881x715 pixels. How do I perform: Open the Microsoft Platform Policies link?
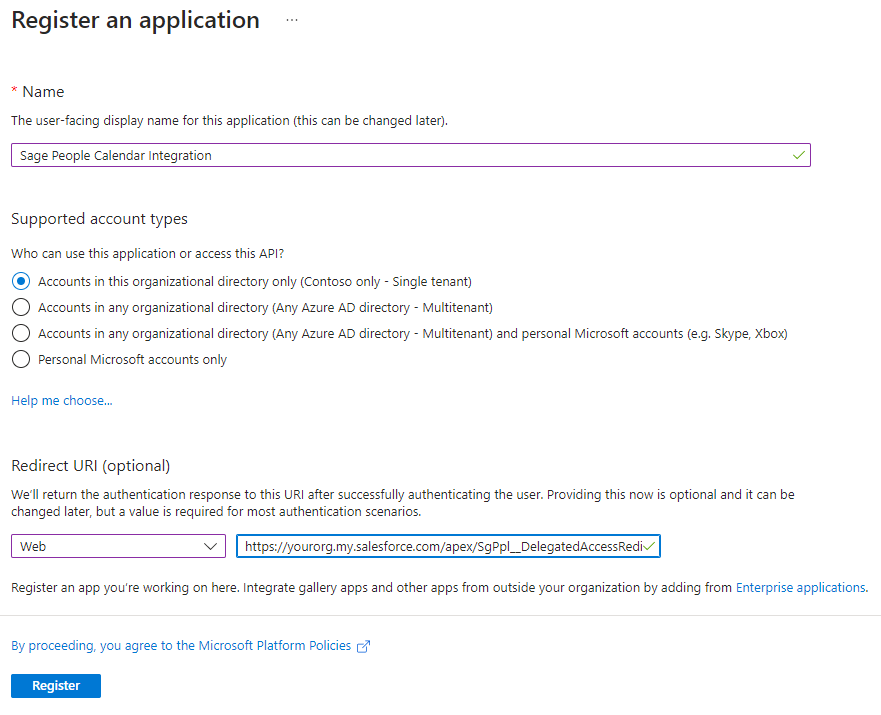point(181,646)
